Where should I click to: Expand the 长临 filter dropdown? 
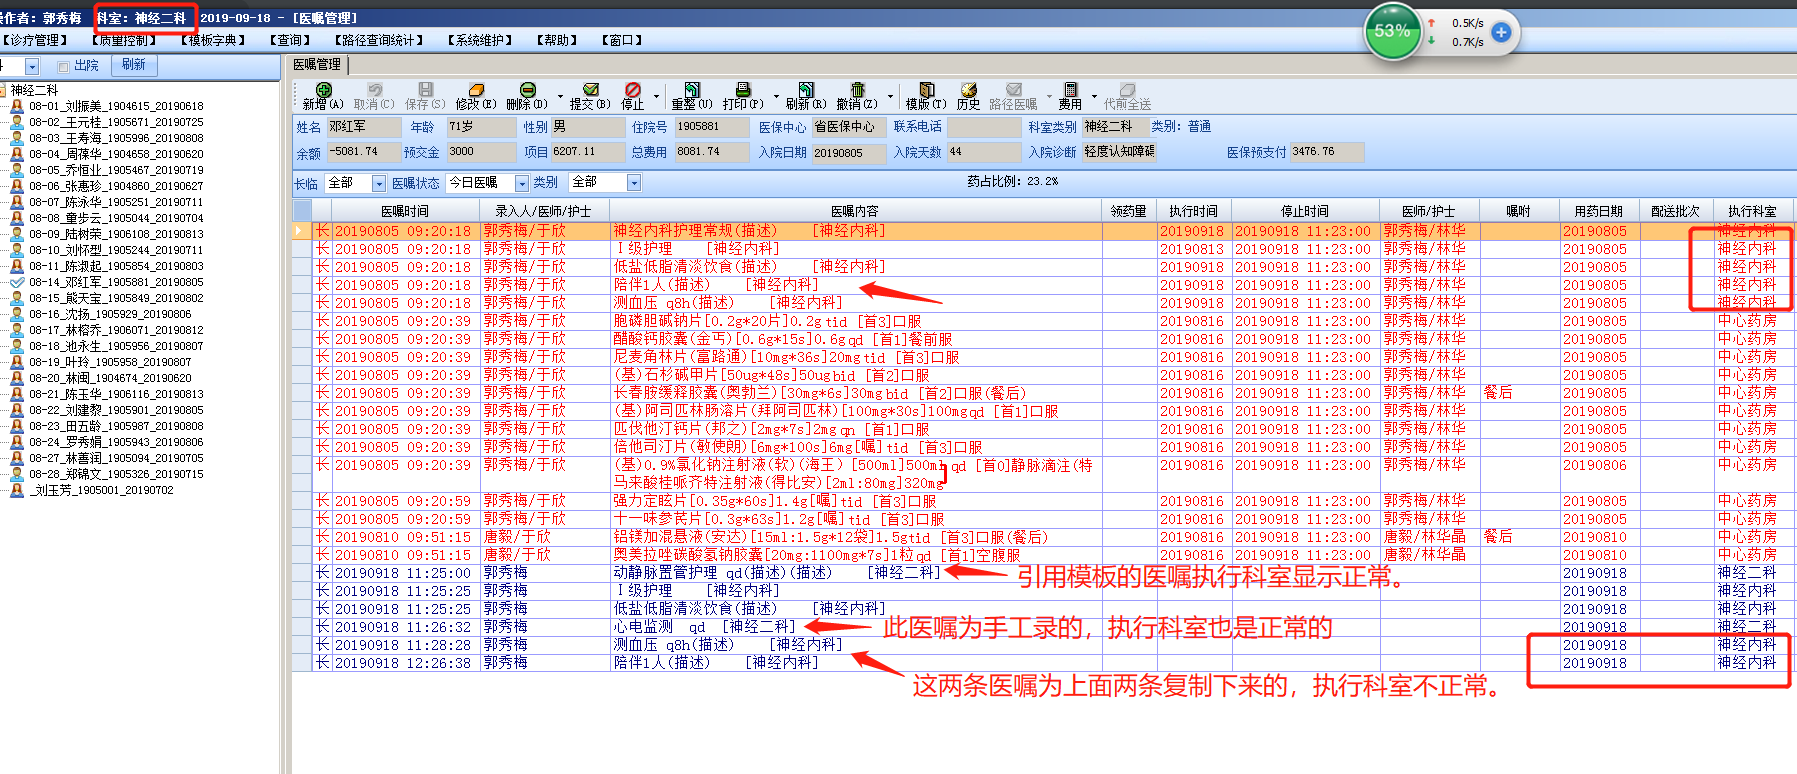pyautogui.click(x=379, y=183)
